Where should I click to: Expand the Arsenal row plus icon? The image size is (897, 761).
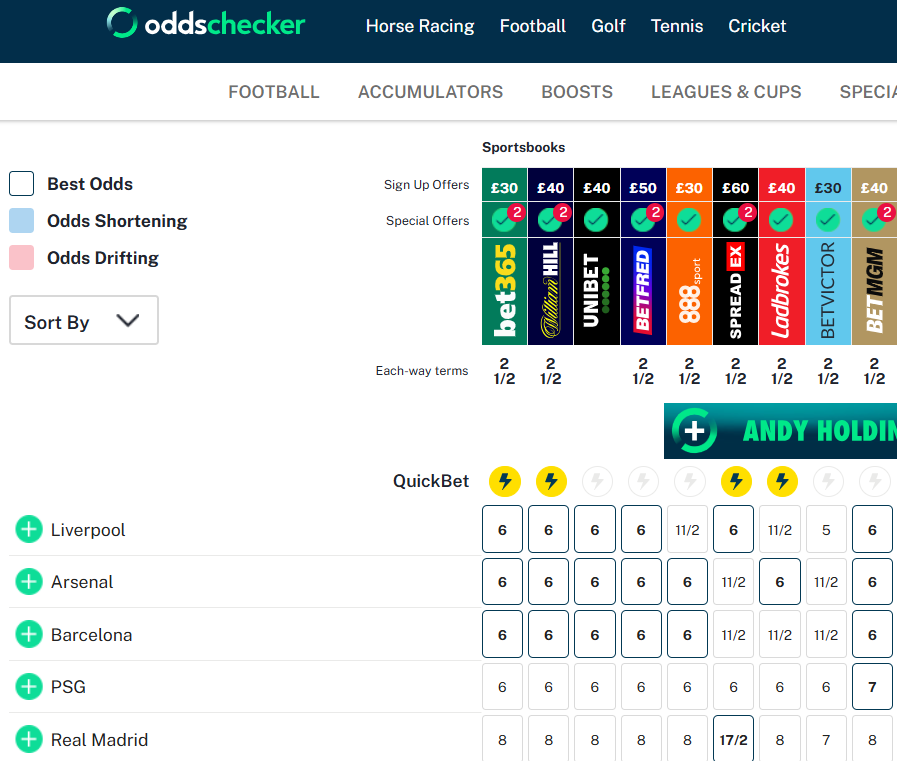(x=29, y=582)
